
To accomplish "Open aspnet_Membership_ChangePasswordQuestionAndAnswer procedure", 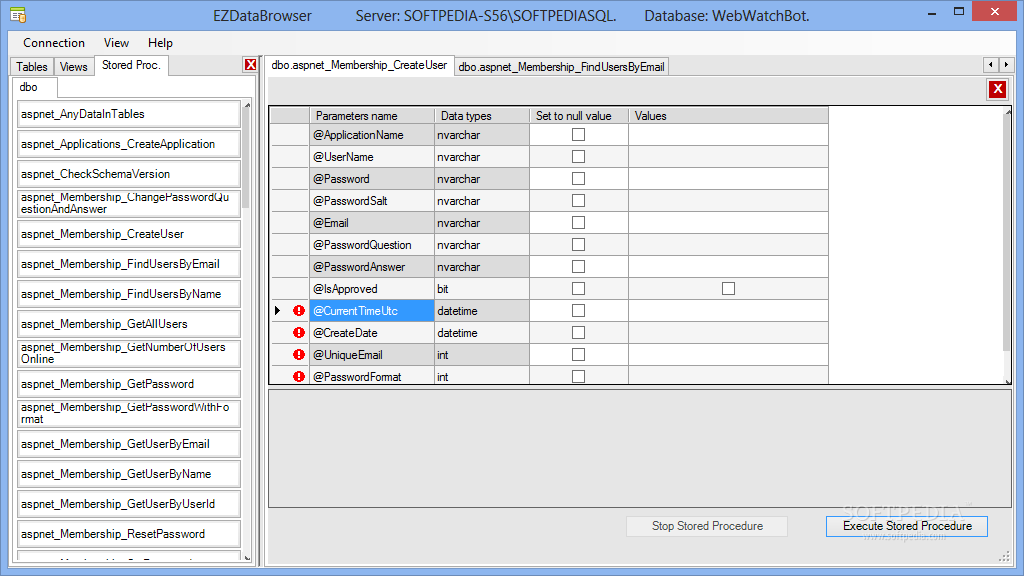I will click(129, 204).
